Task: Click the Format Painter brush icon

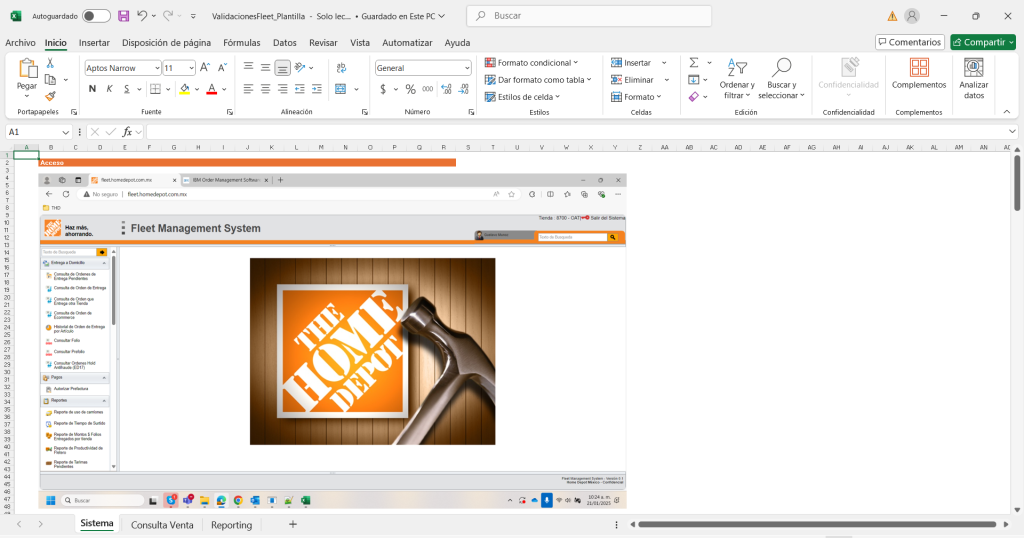Action: click(50, 96)
